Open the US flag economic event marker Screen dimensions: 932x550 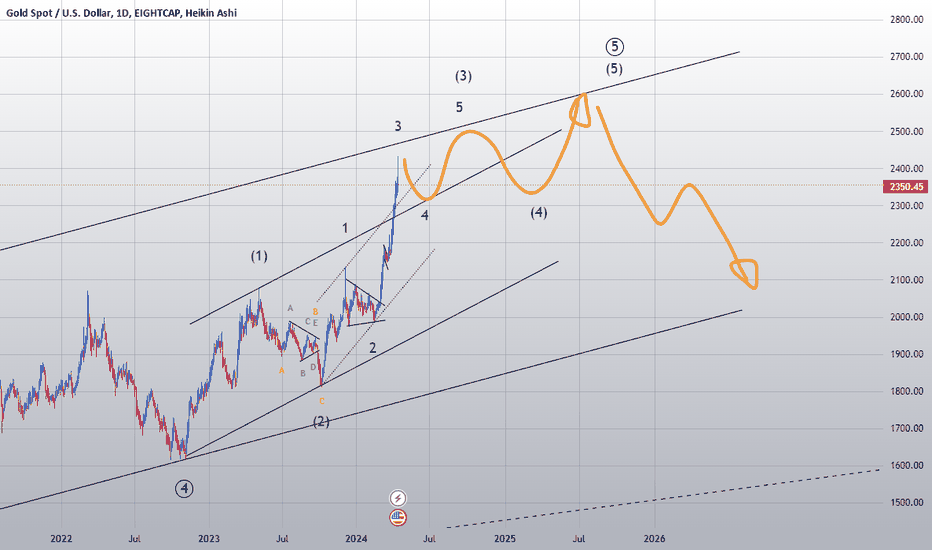[398, 517]
